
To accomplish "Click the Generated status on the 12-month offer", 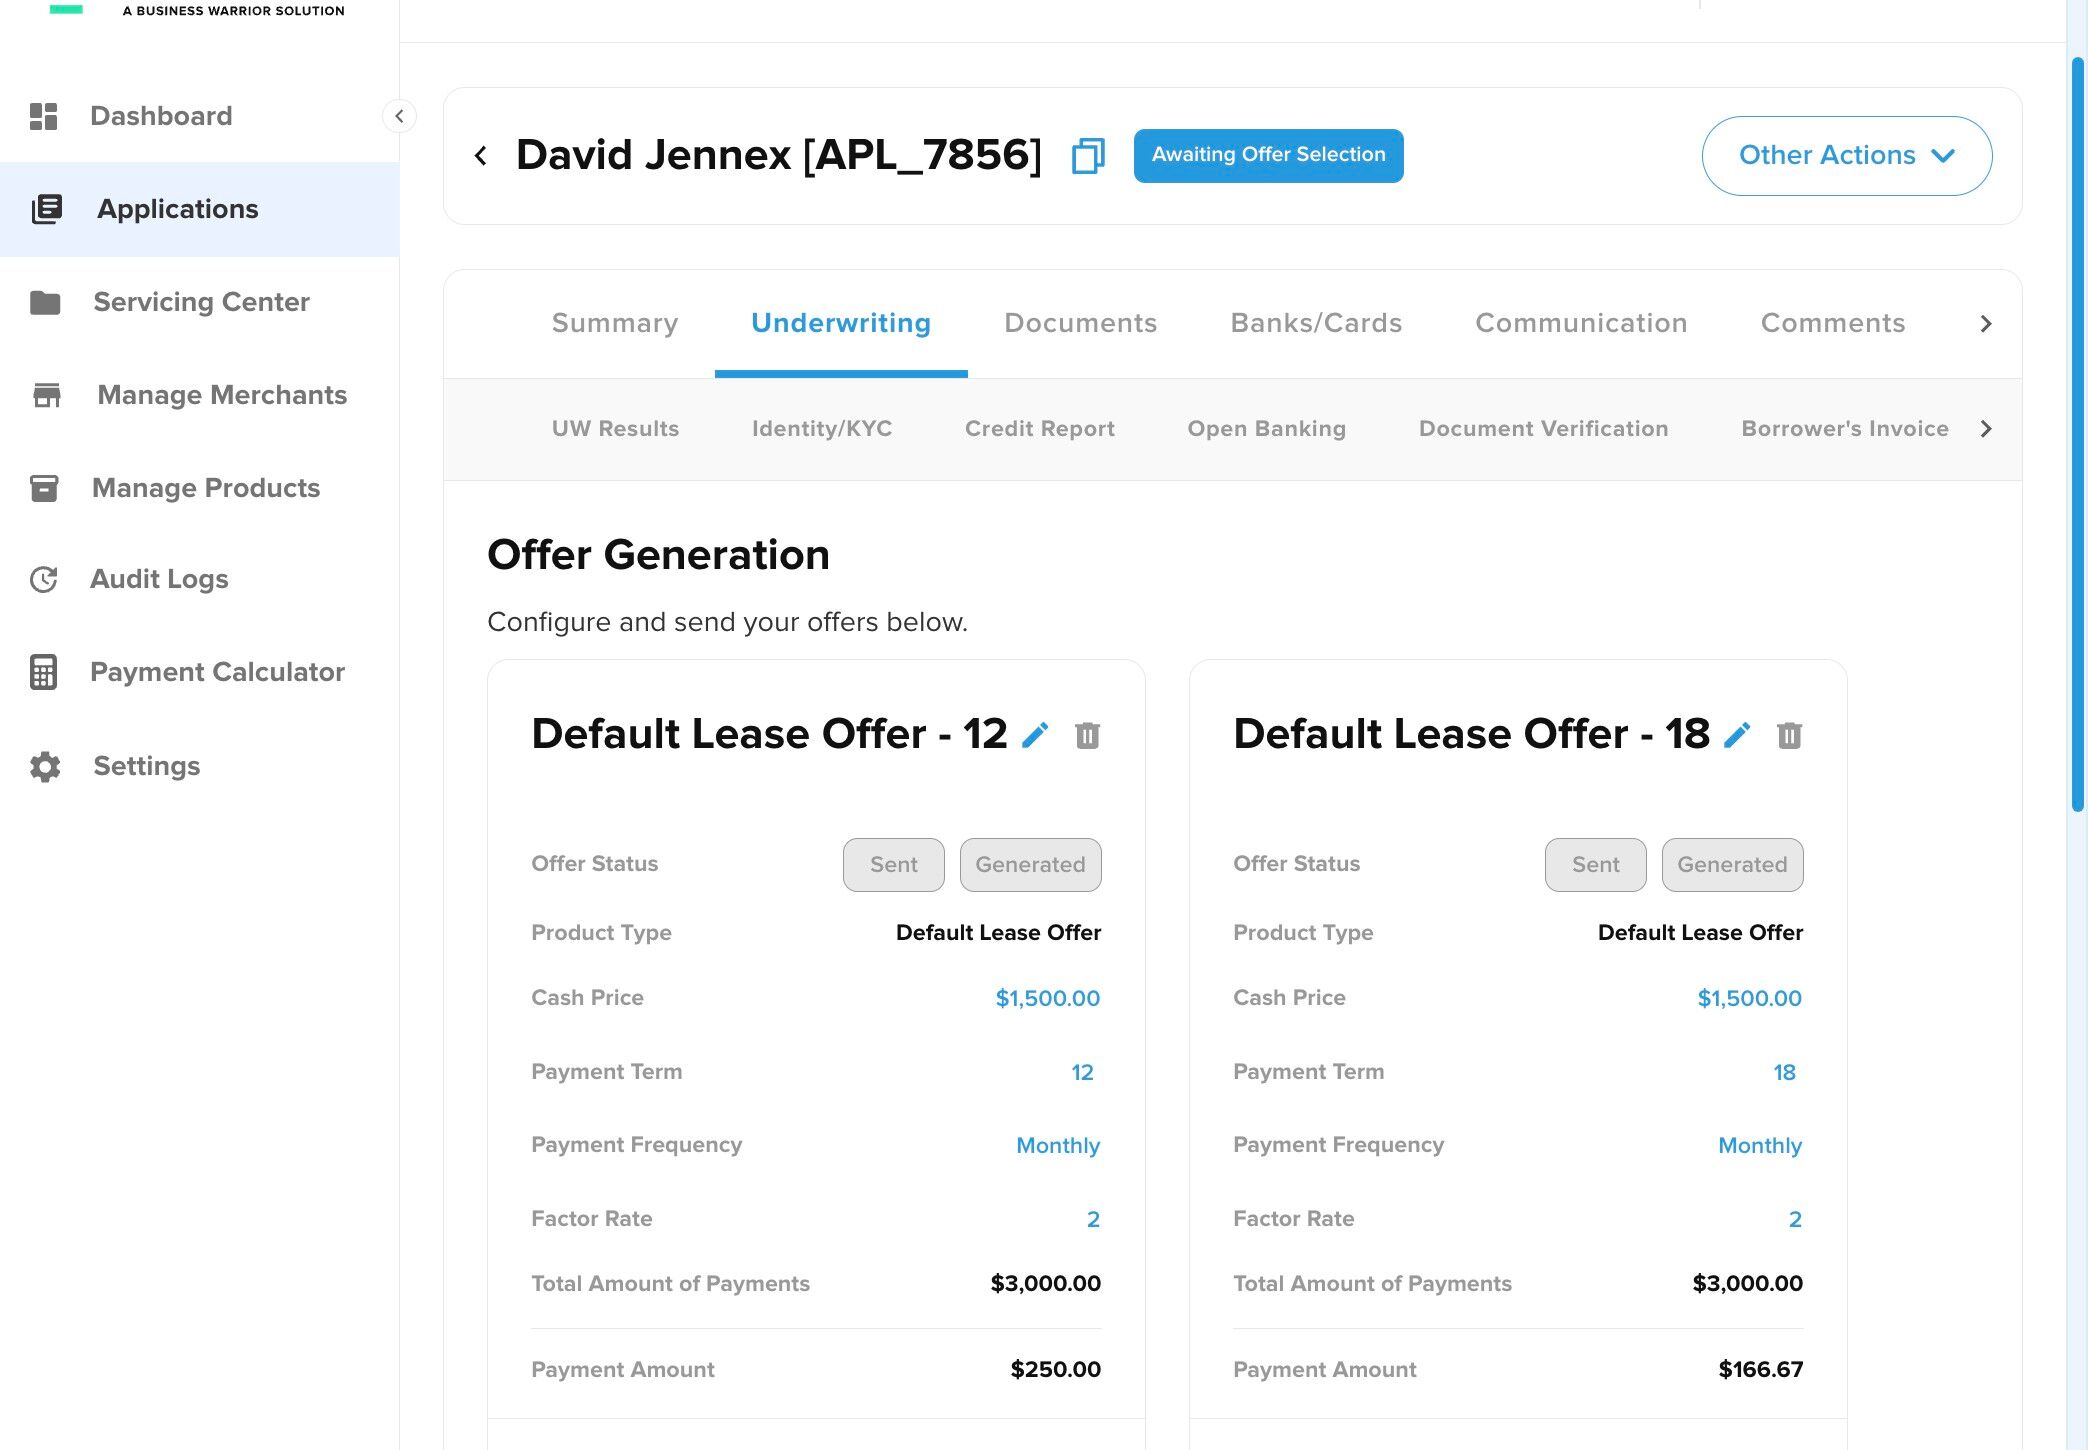I will 1031,865.
